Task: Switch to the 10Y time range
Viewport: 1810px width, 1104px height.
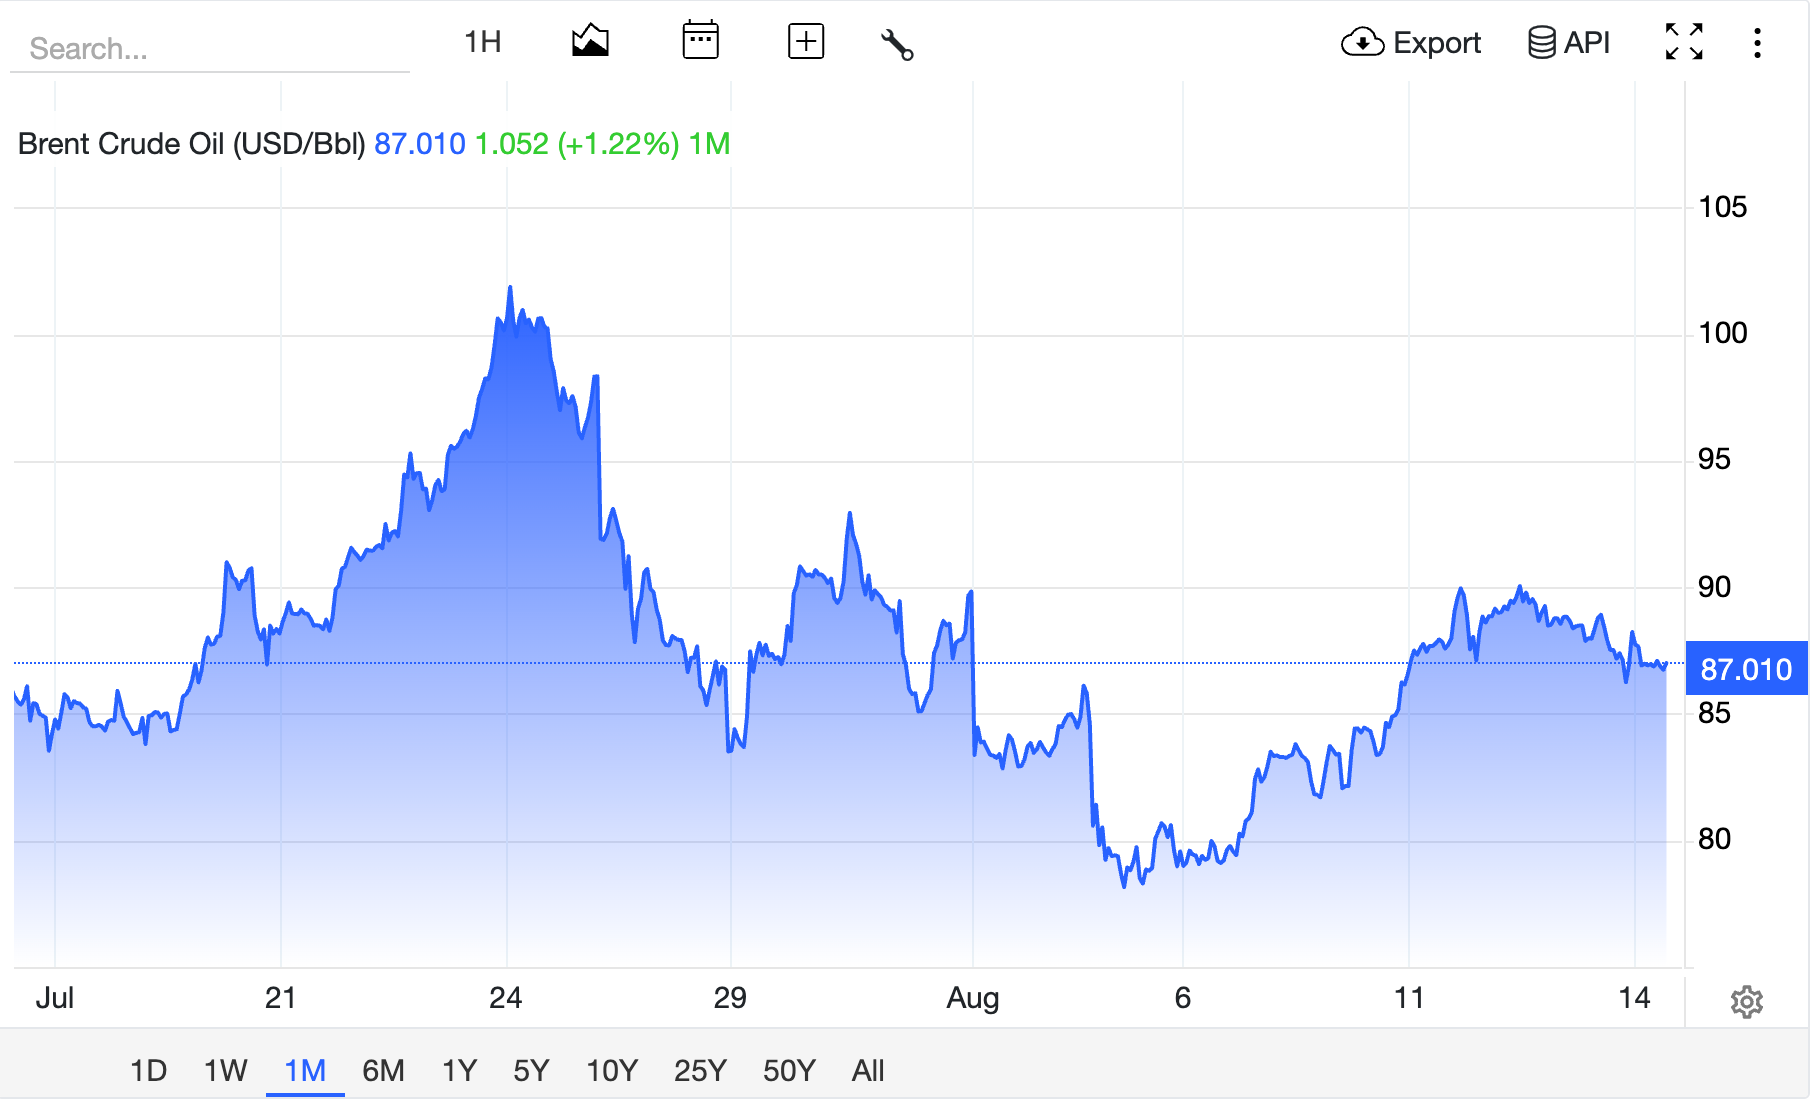Action: tap(612, 1071)
